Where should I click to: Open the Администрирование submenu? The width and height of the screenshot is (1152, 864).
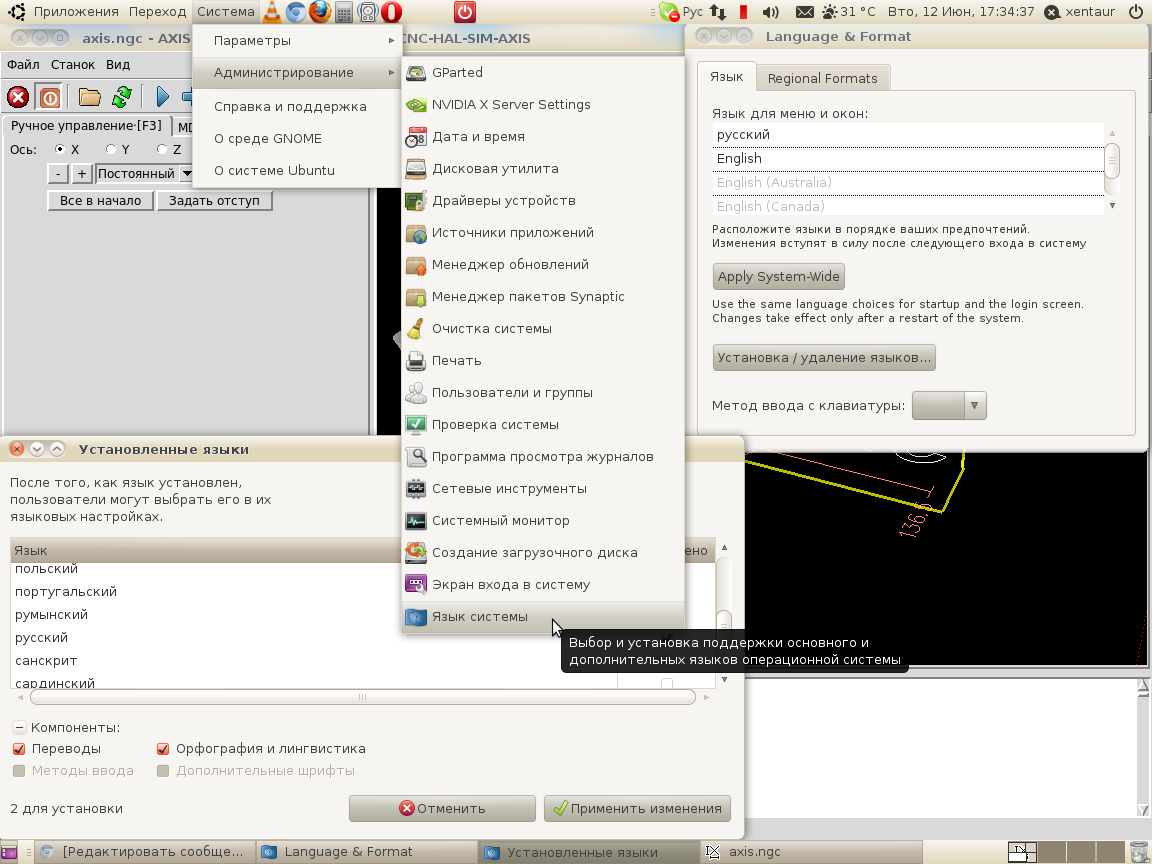coord(297,73)
